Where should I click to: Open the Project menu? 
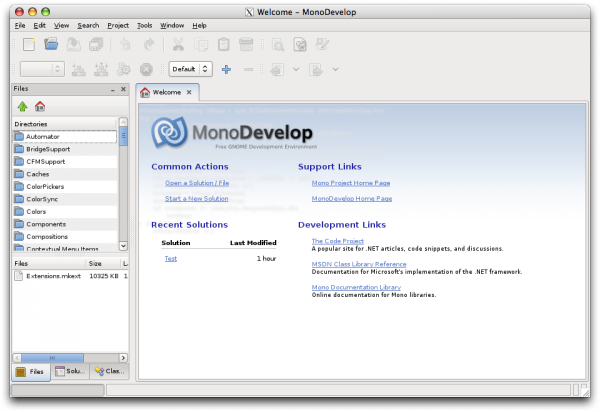118,26
